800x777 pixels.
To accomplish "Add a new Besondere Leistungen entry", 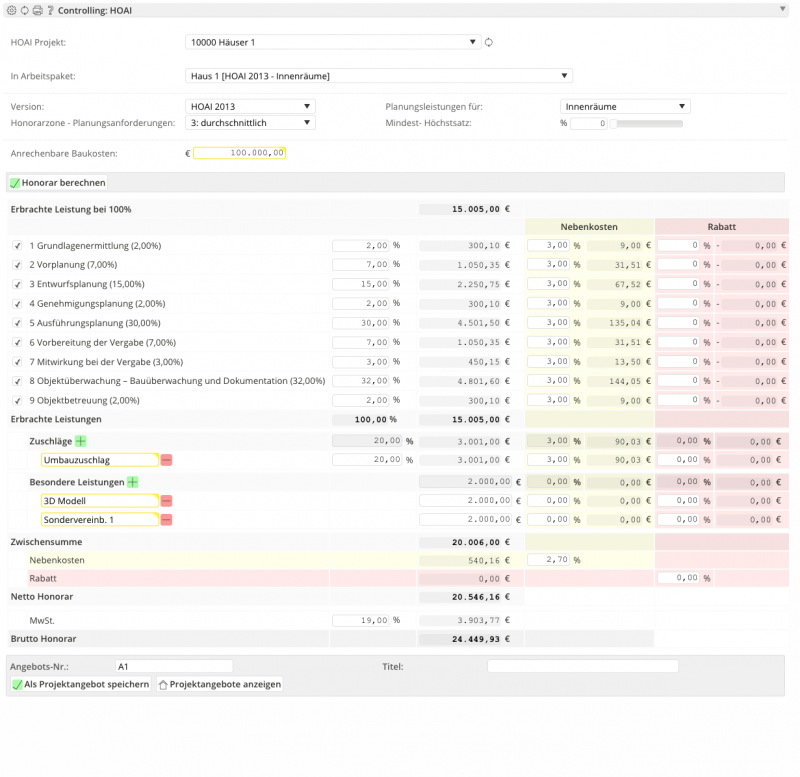I will tap(132, 482).
